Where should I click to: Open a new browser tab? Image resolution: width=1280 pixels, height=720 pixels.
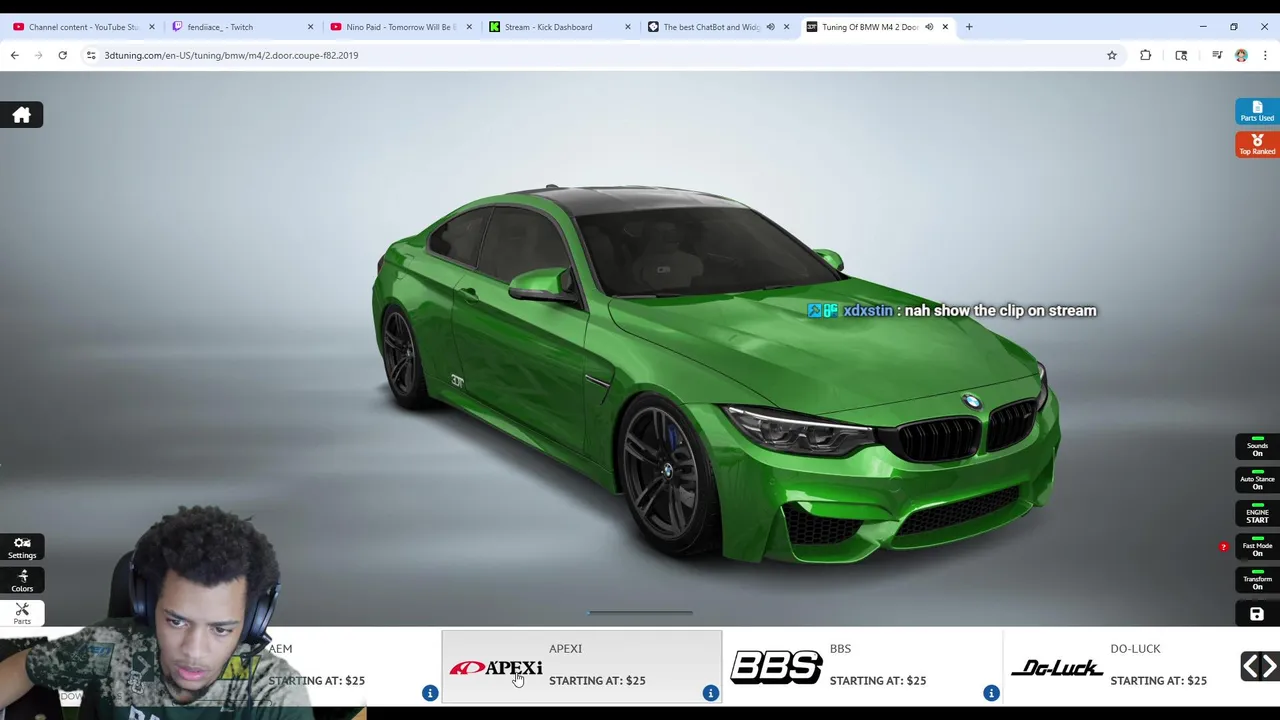click(968, 27)
